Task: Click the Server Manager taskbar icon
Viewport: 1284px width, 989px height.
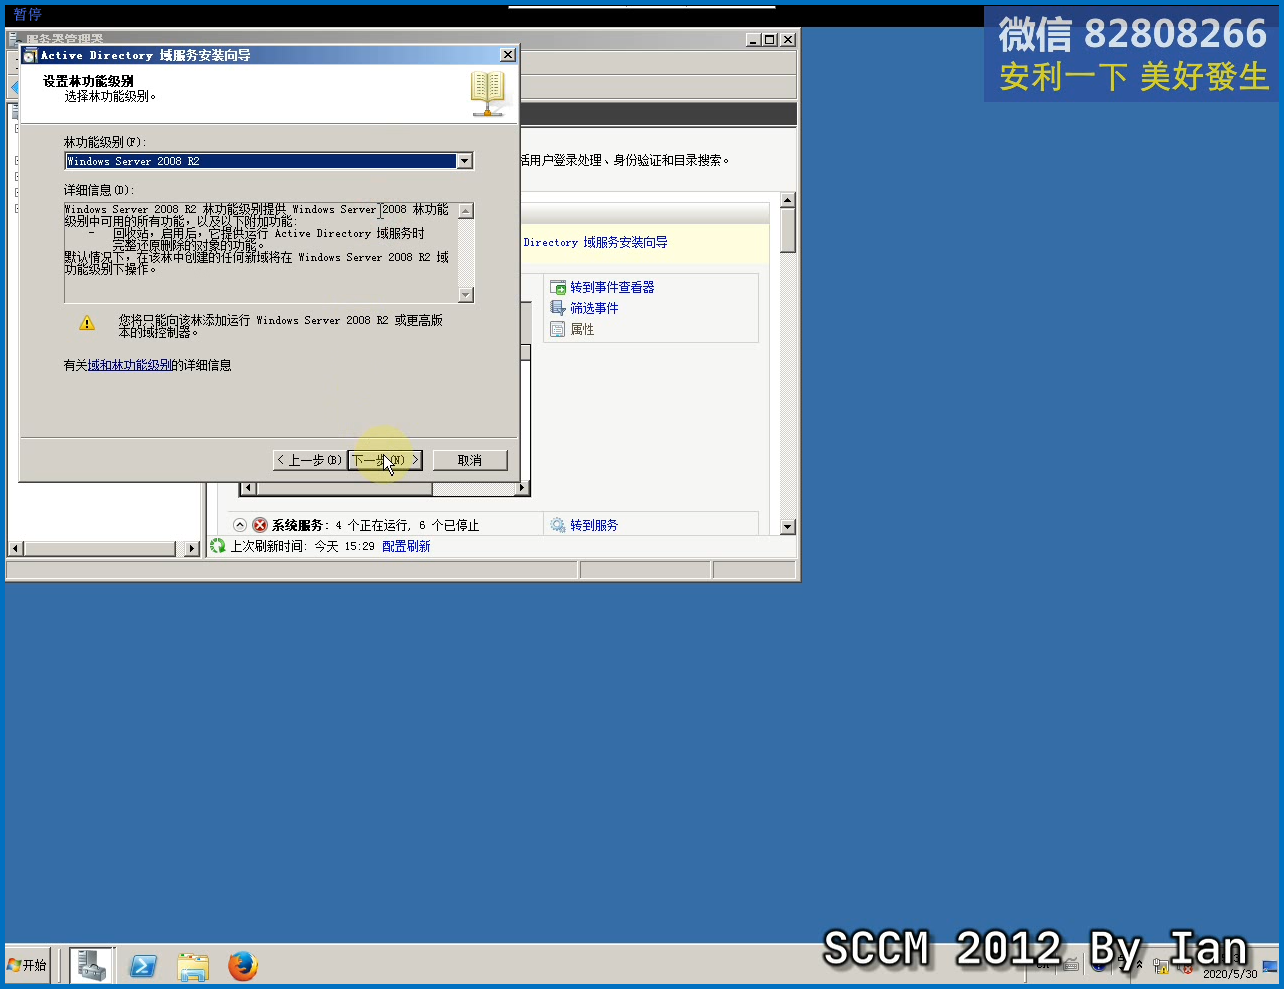Action: [92, 966]
